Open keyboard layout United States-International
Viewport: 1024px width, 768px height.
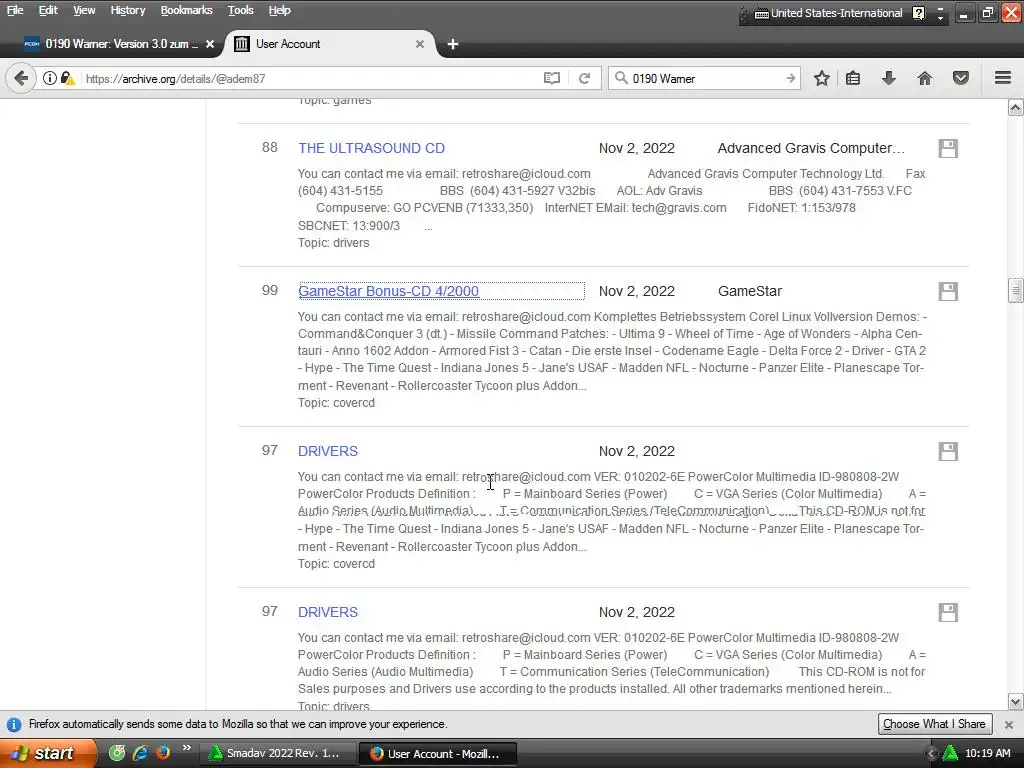pyautogui.click(x=829, y=13)
